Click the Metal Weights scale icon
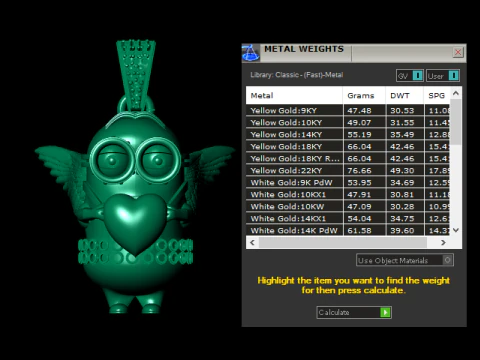The height and width of the screenshot is (360, 480). click(251, 53)
